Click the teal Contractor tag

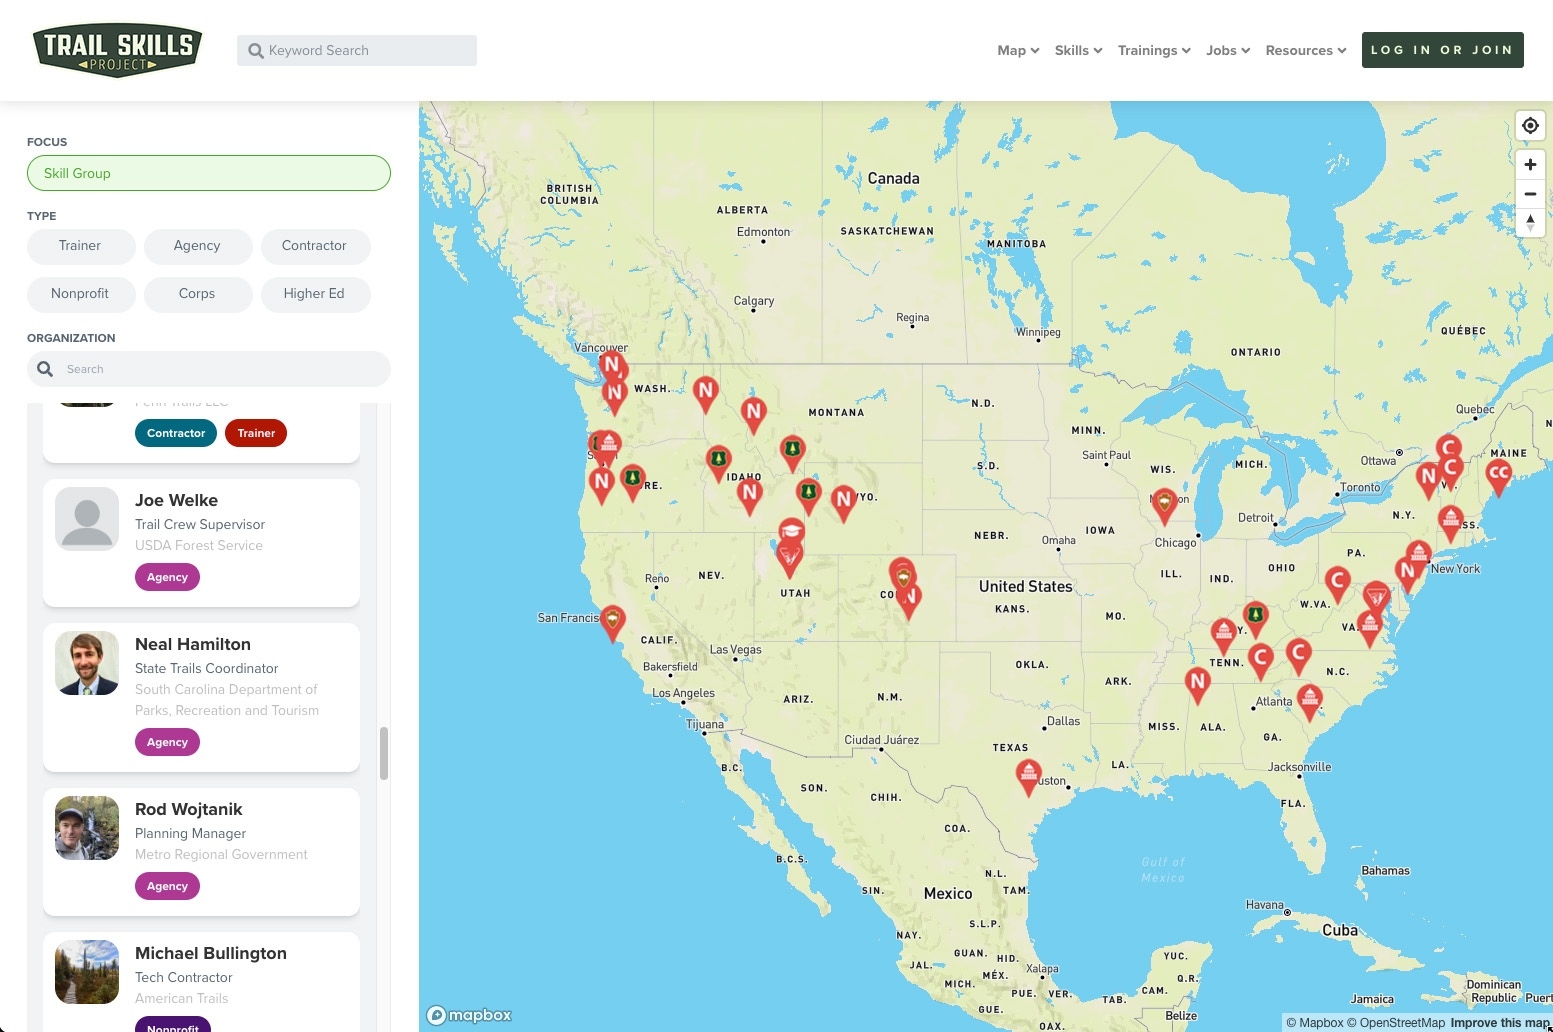pyautogui.click(x=176, y=433)
